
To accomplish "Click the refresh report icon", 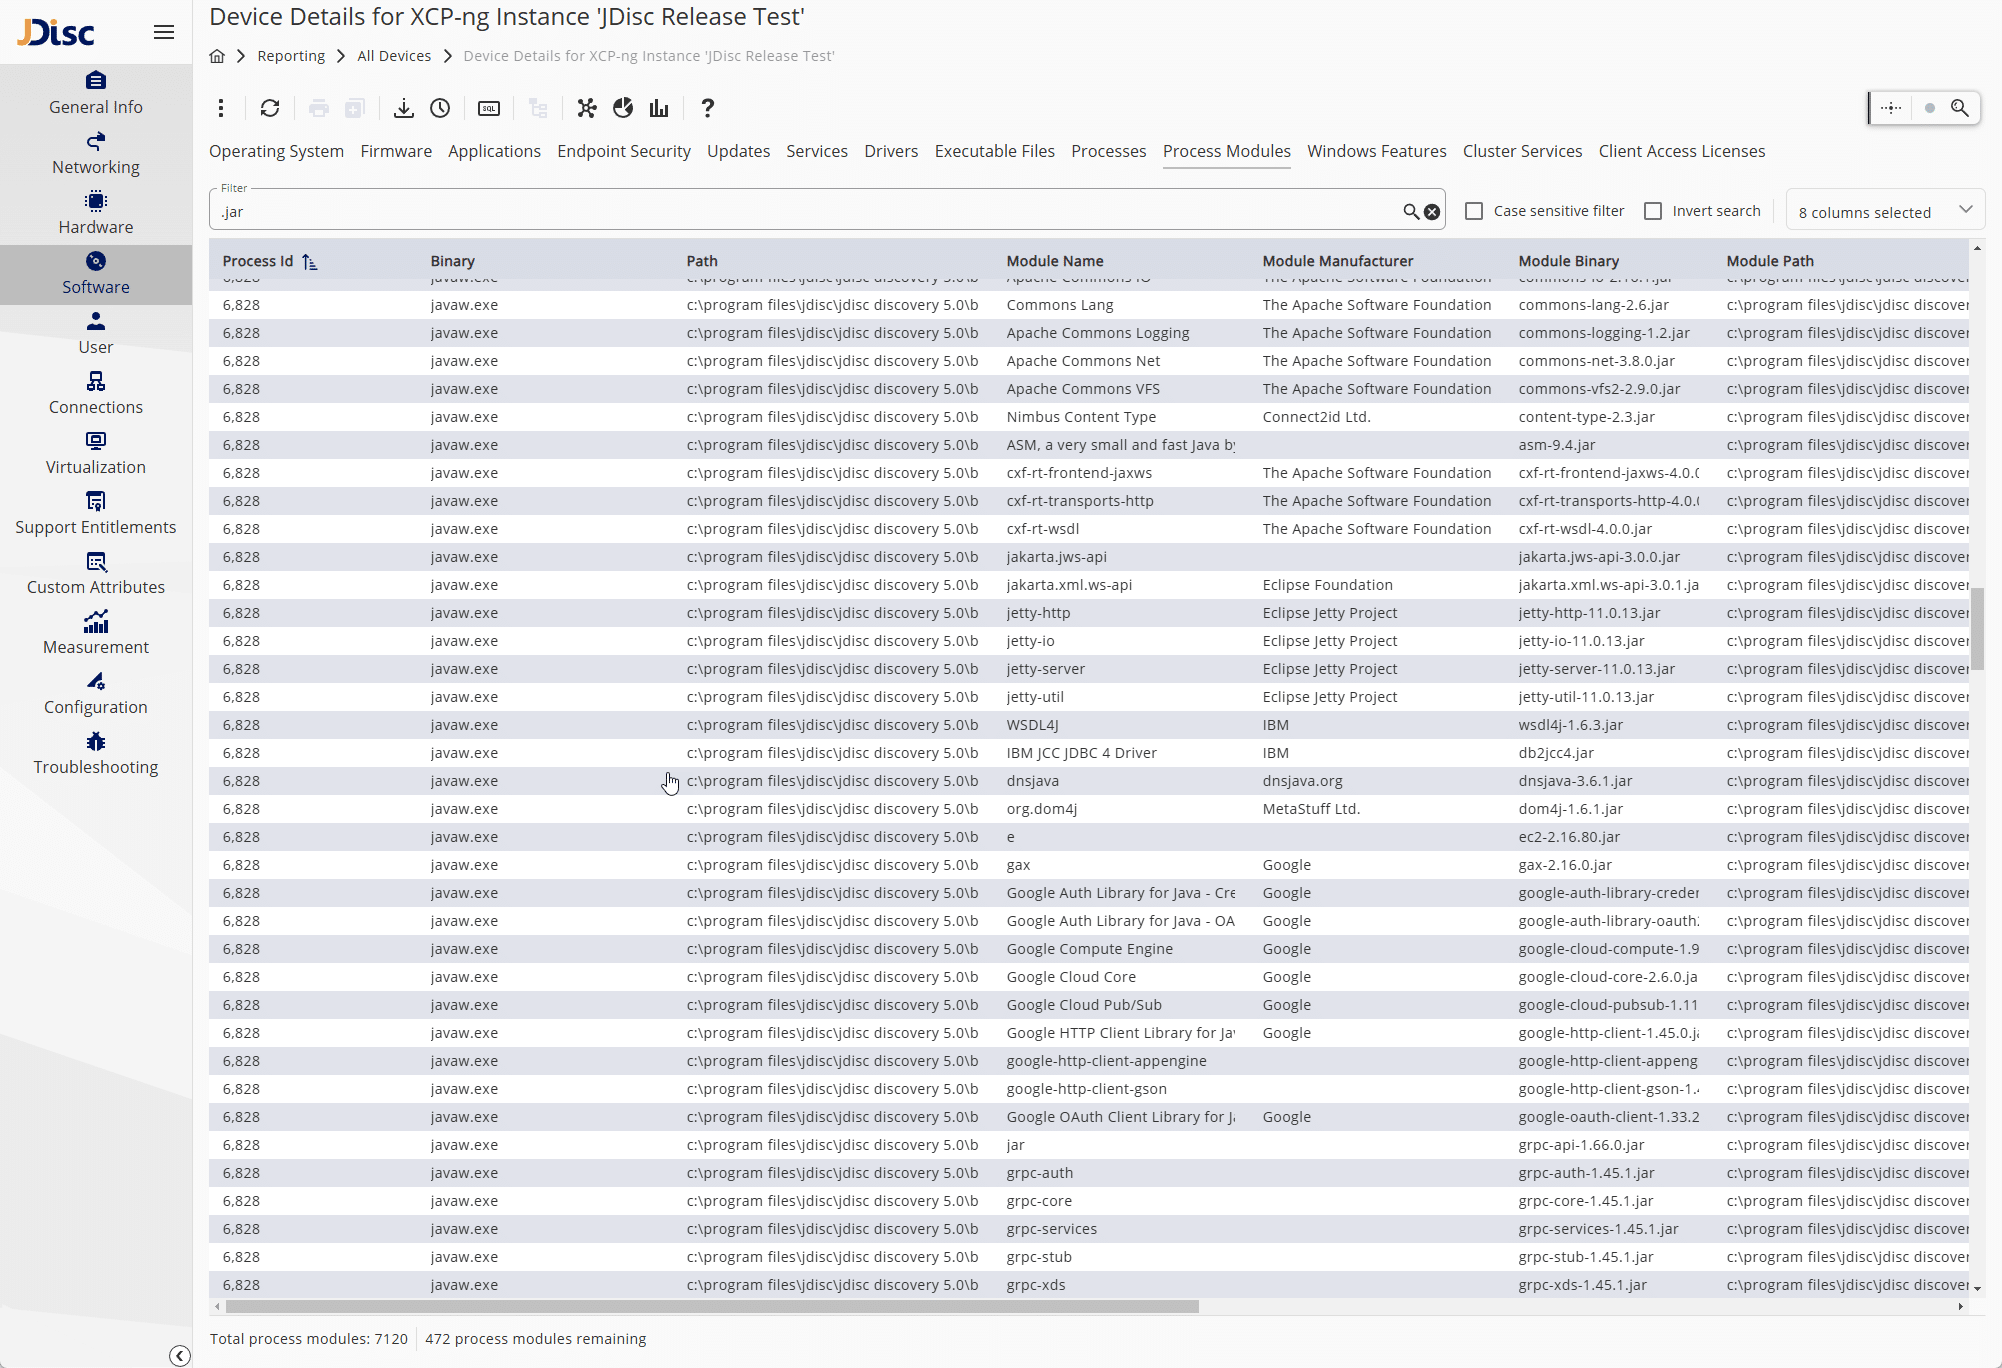I will click(270, 108).
